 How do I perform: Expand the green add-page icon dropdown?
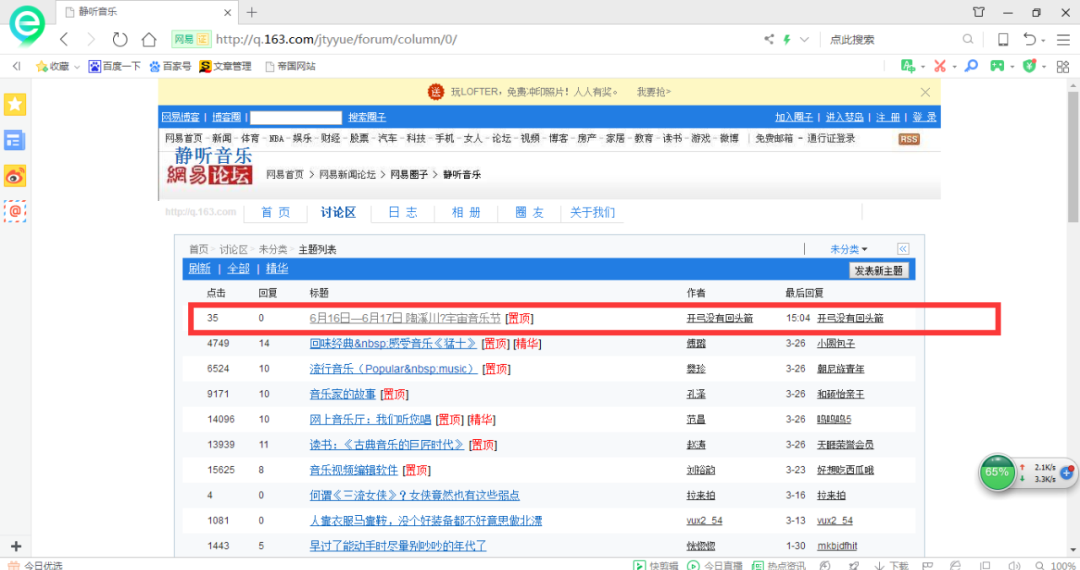click(x=922, y=67)
